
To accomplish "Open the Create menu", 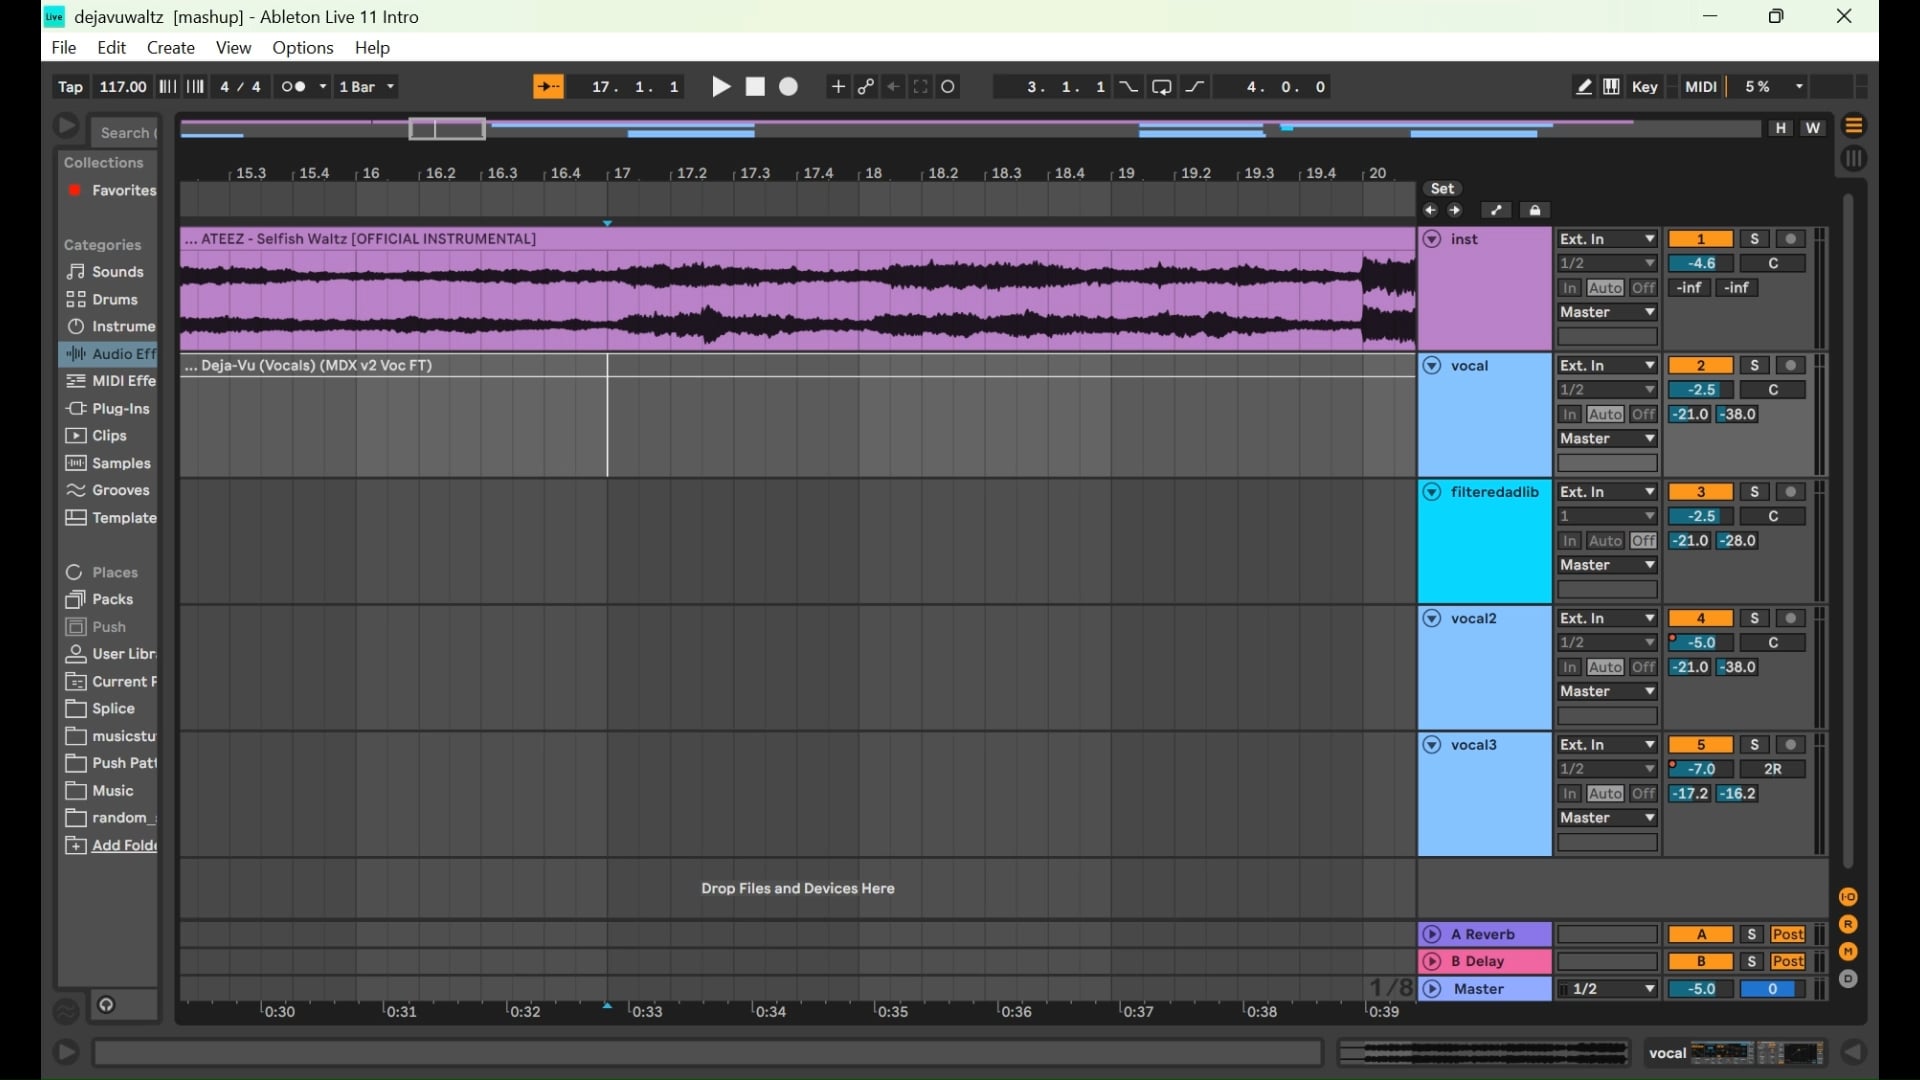I will (x=171, y=48).
